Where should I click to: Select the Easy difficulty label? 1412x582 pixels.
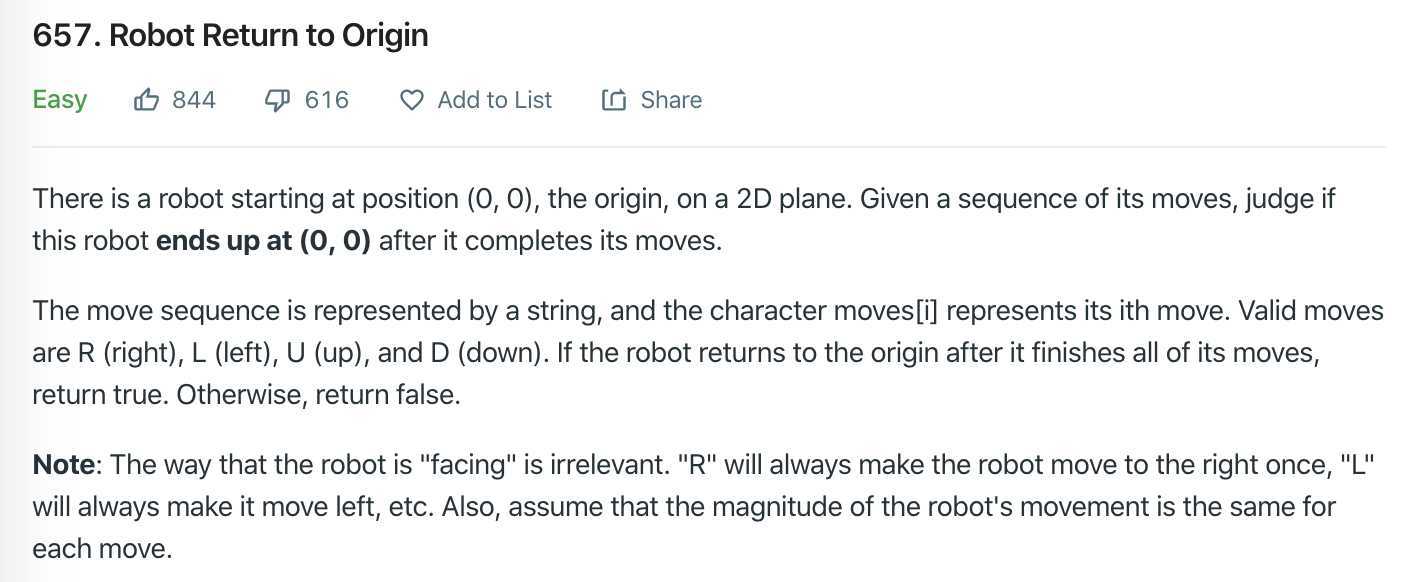(x=60, y=100)
